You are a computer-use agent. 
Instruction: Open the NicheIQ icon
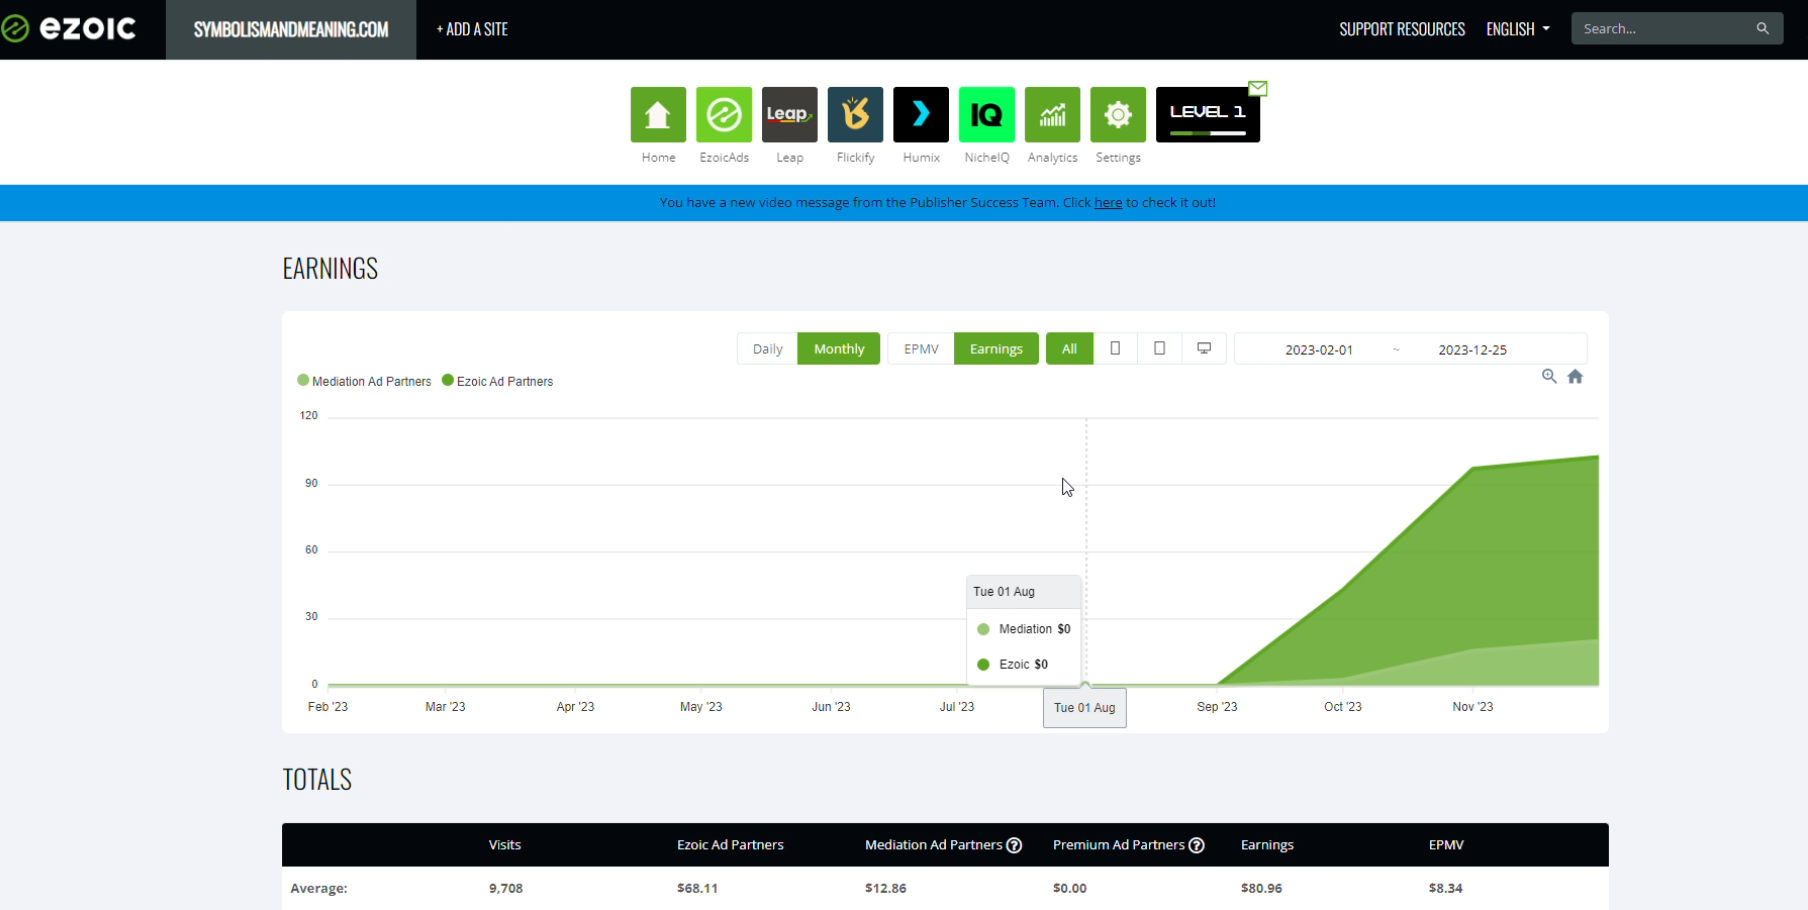point(987,115)
